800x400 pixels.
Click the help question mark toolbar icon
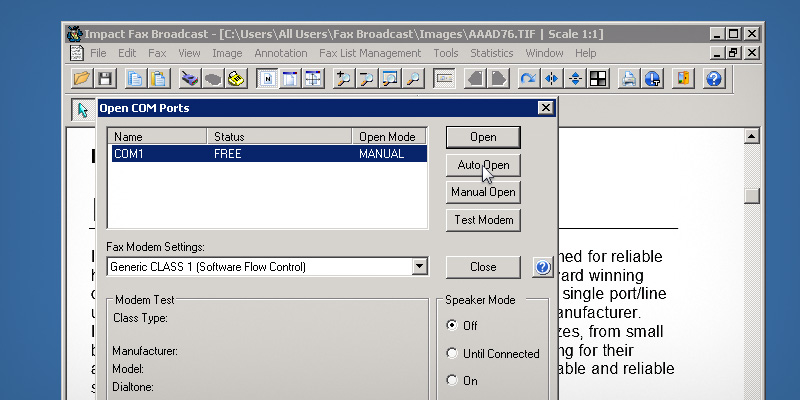tap(713, 78)
